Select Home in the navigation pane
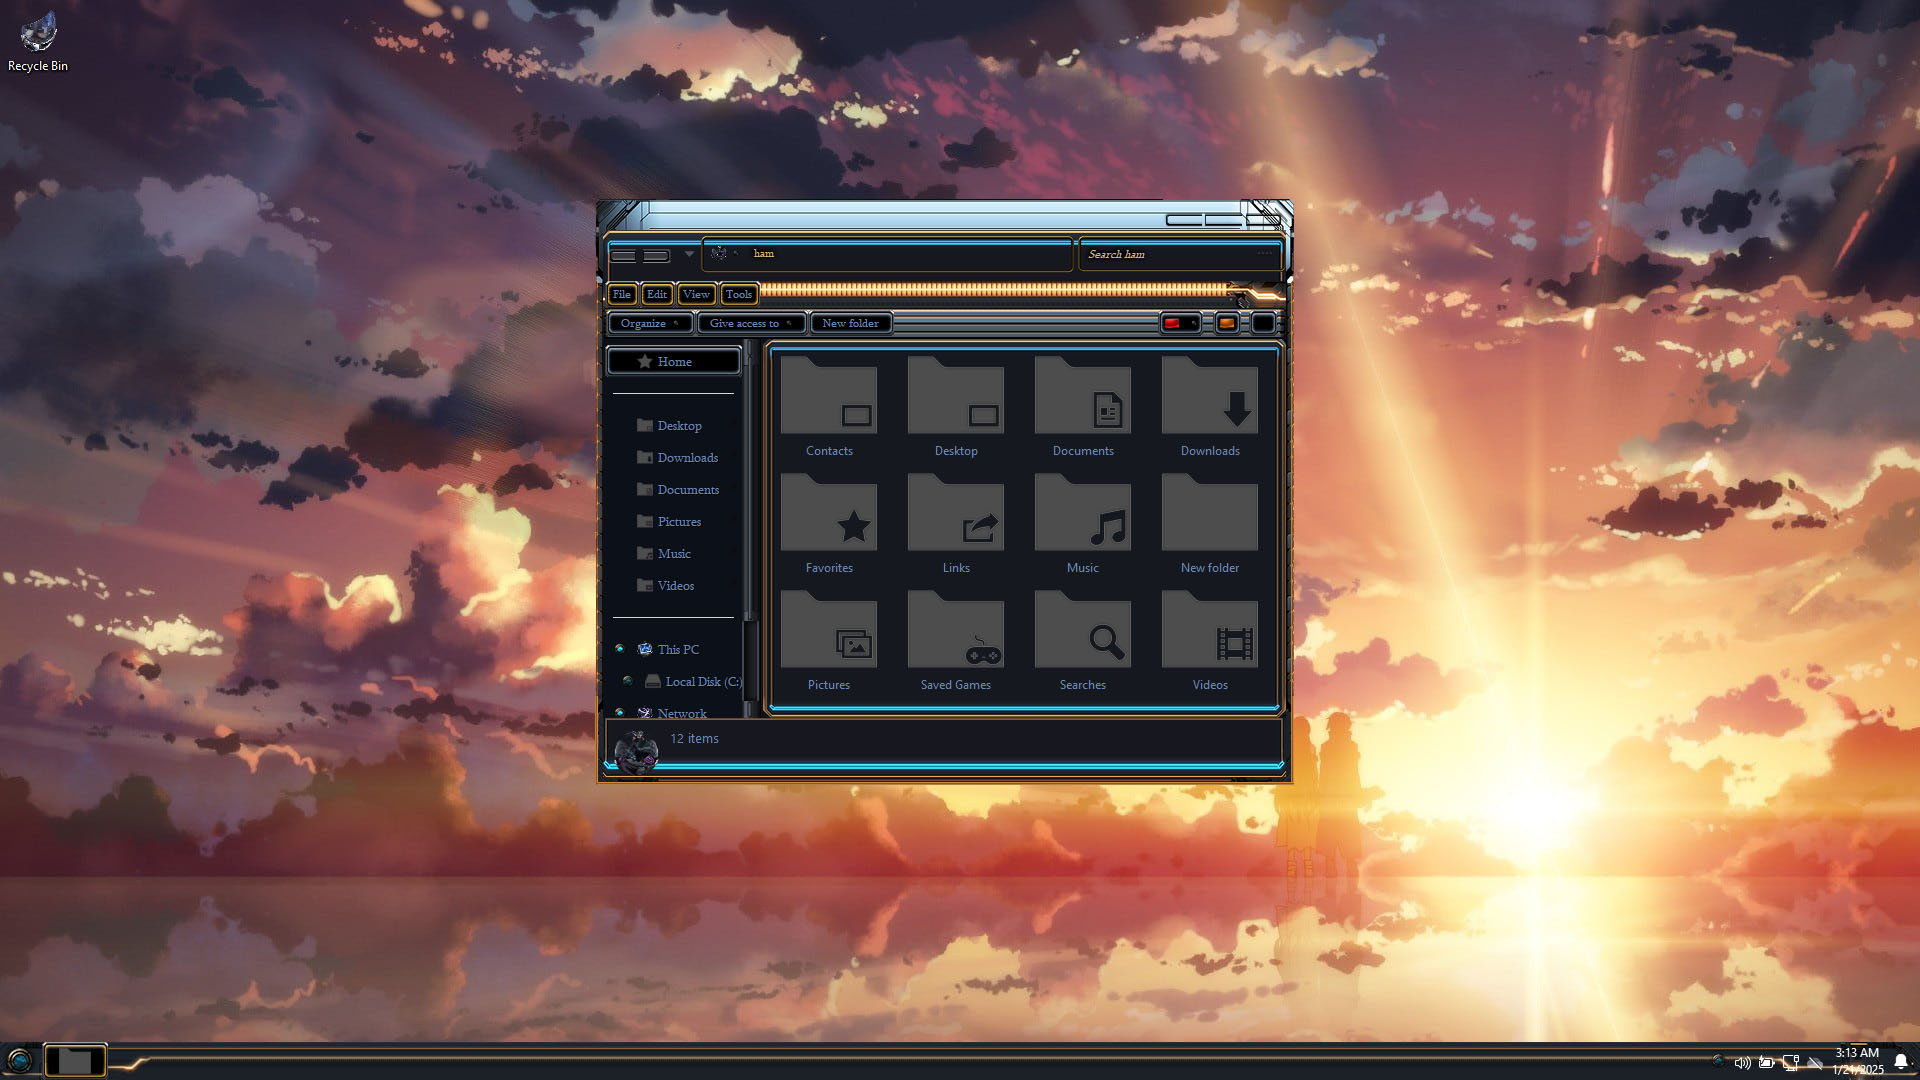The height and width of the screenshot is (1080, 1920). tap(674, 362)
